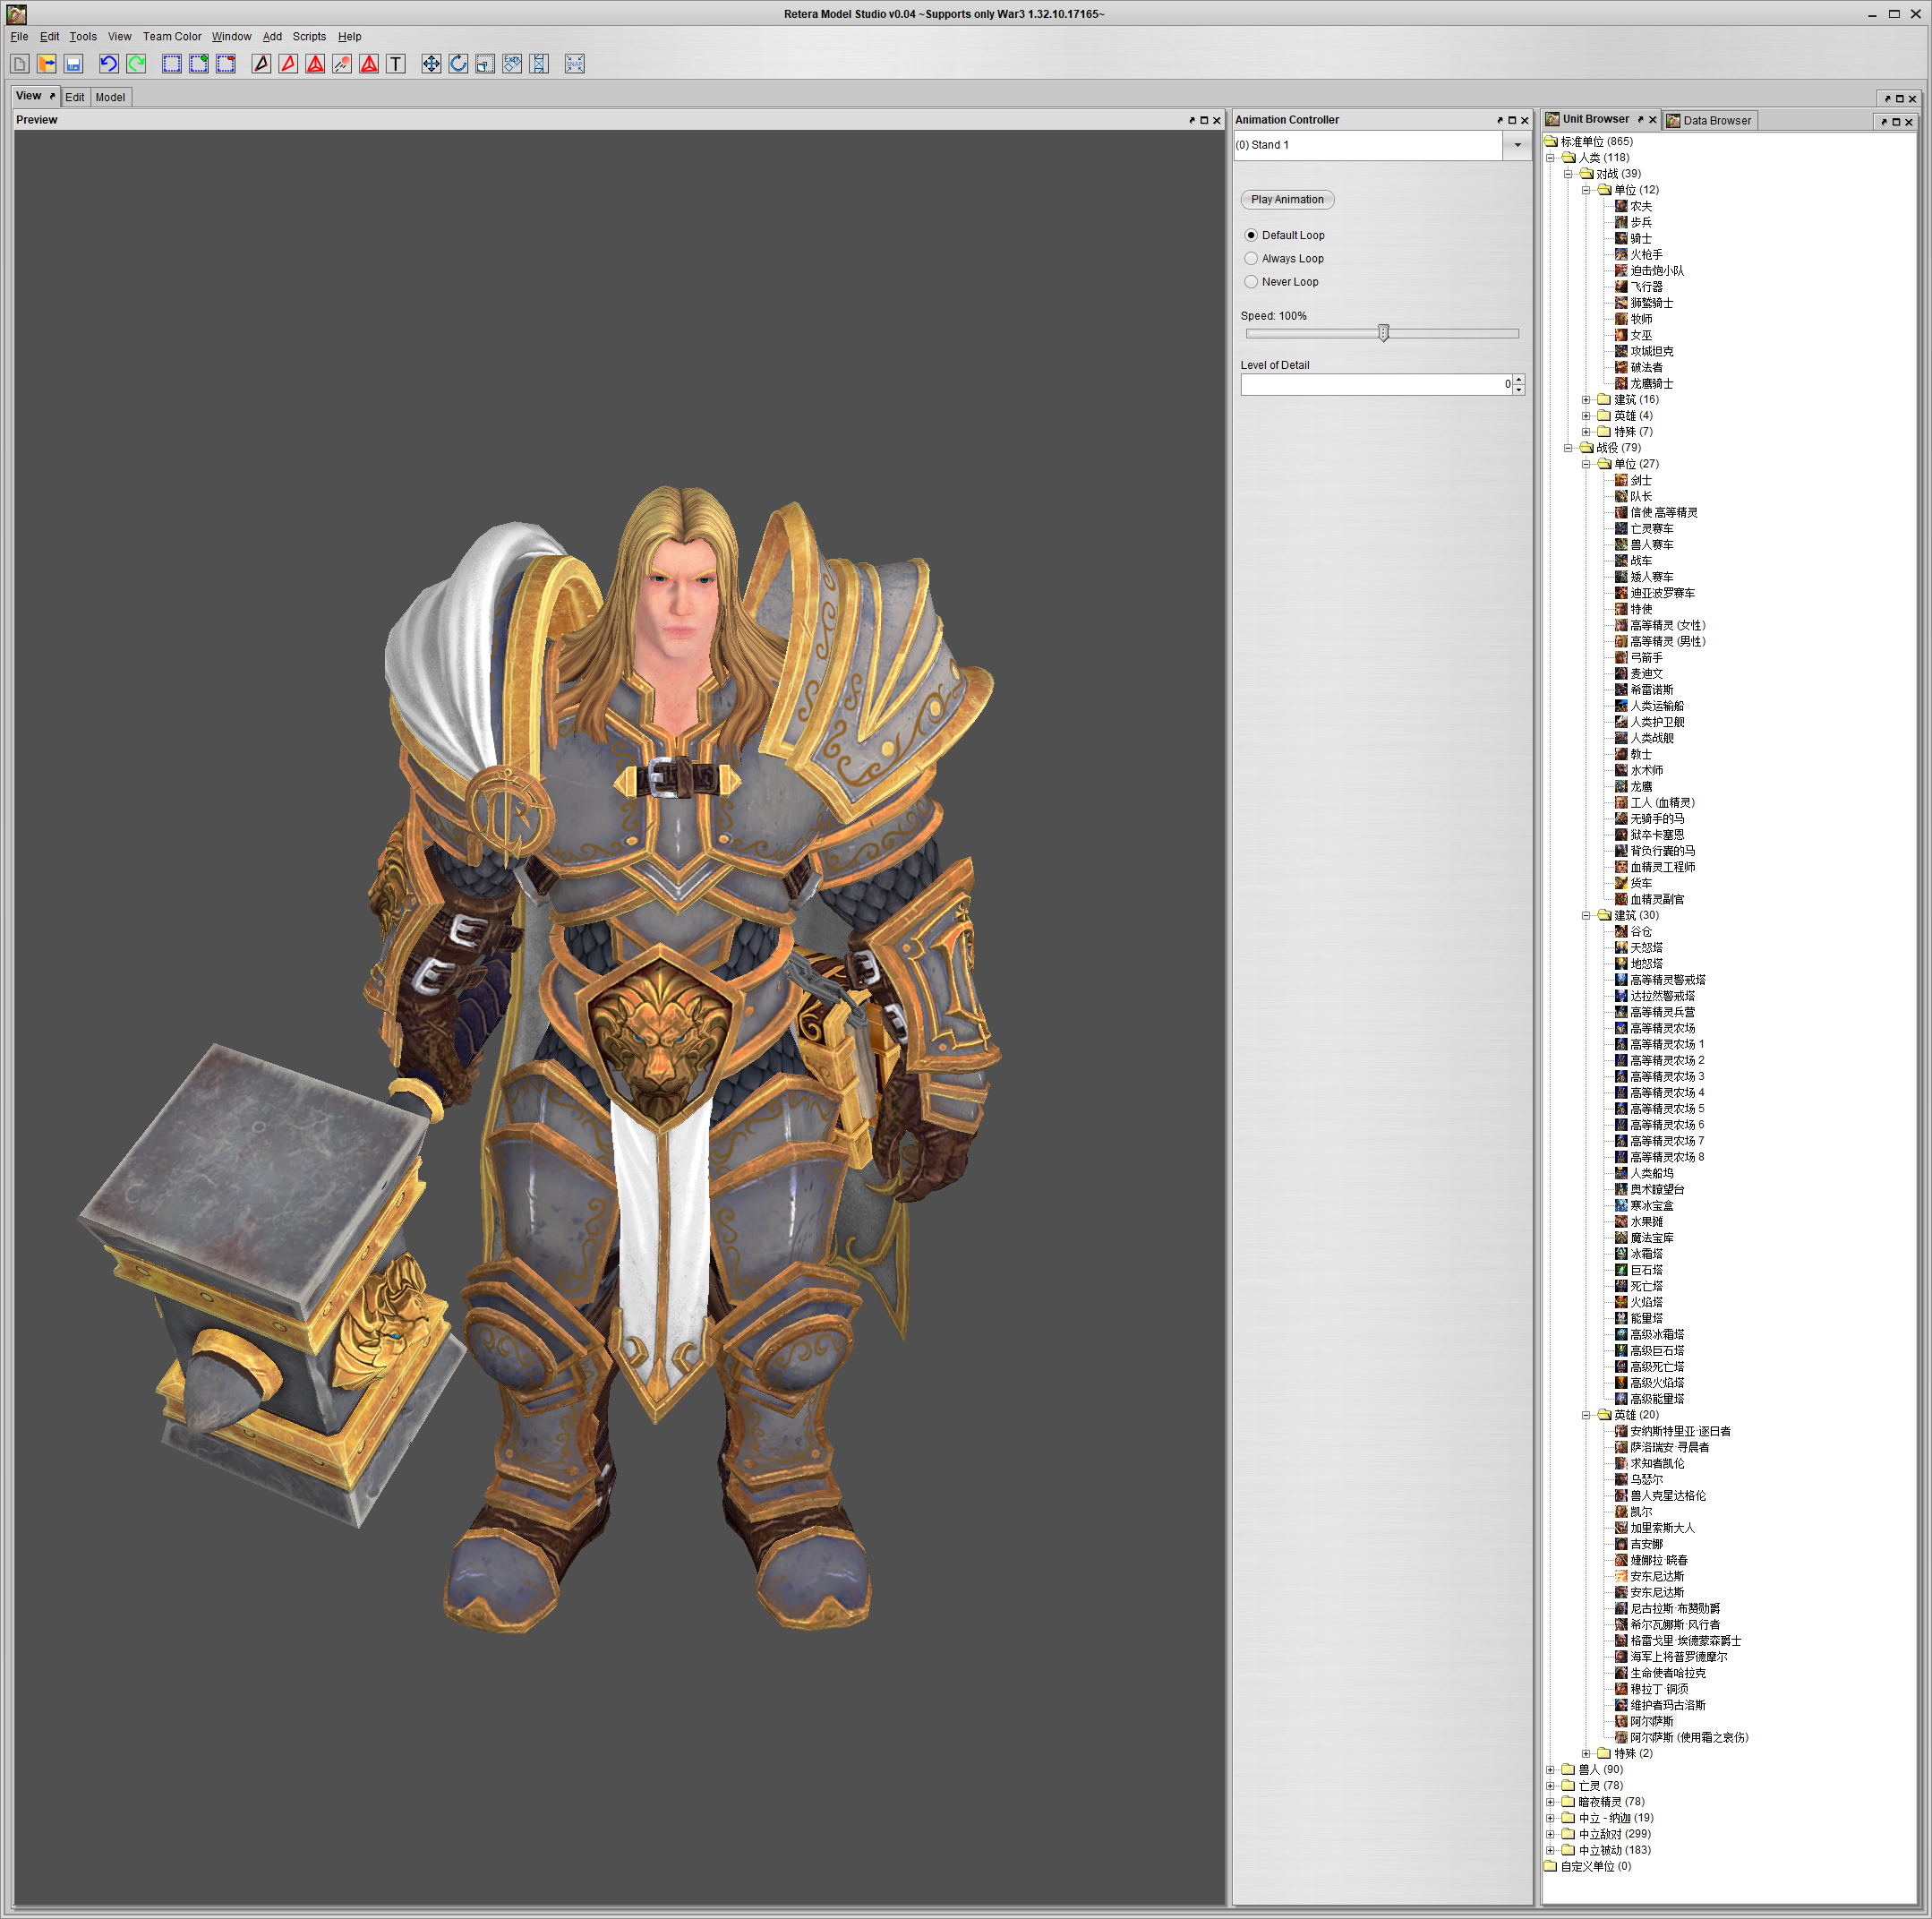Select Always Loop radio button
Image resolution: width=1932 pixels, height=1919 pixels.
pos(1251,258)
